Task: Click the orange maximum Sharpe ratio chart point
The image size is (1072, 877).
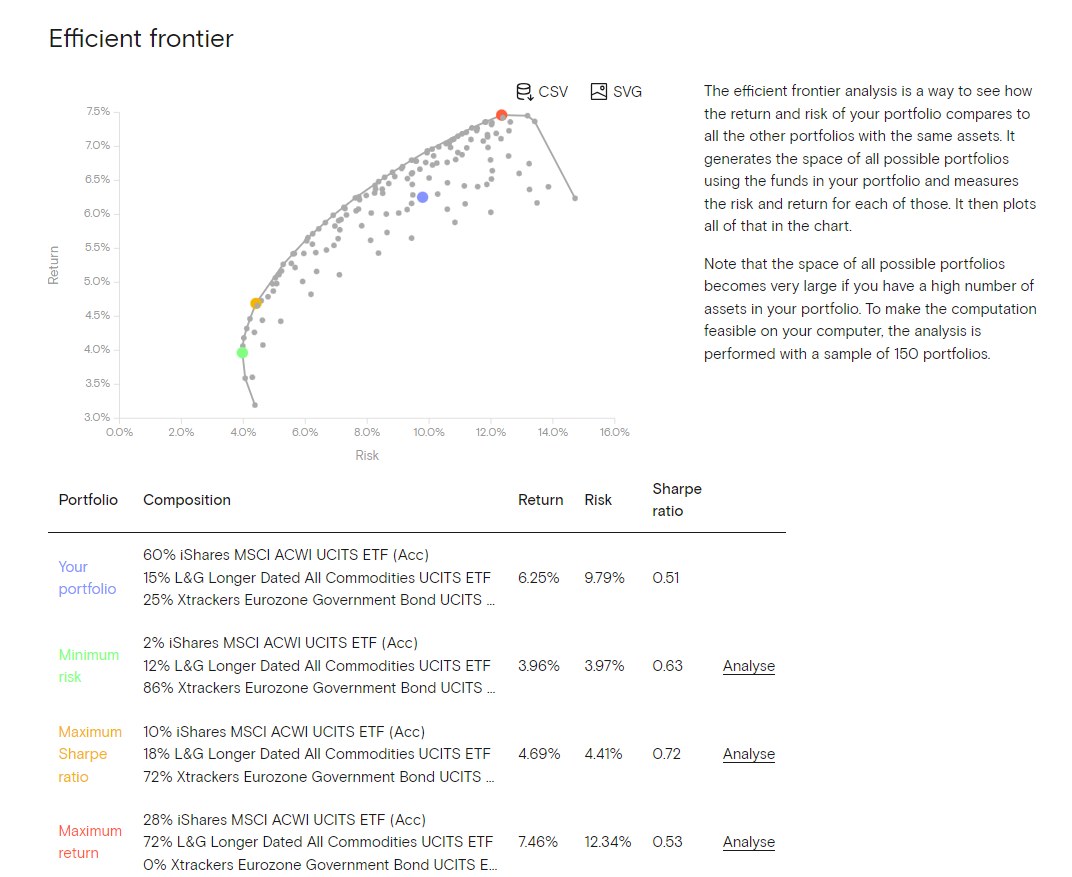Action: pyautogui.click(x=256, y=303)
